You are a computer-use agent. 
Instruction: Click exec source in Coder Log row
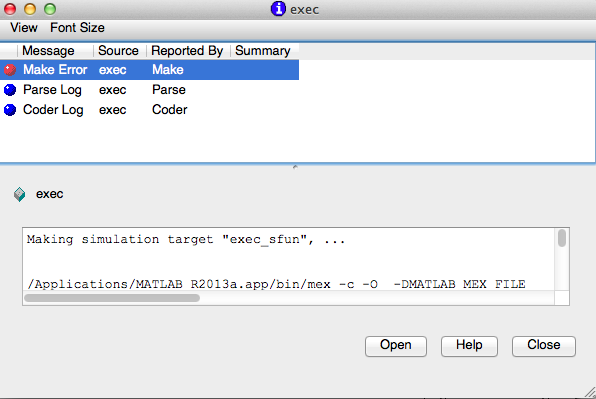113,110
